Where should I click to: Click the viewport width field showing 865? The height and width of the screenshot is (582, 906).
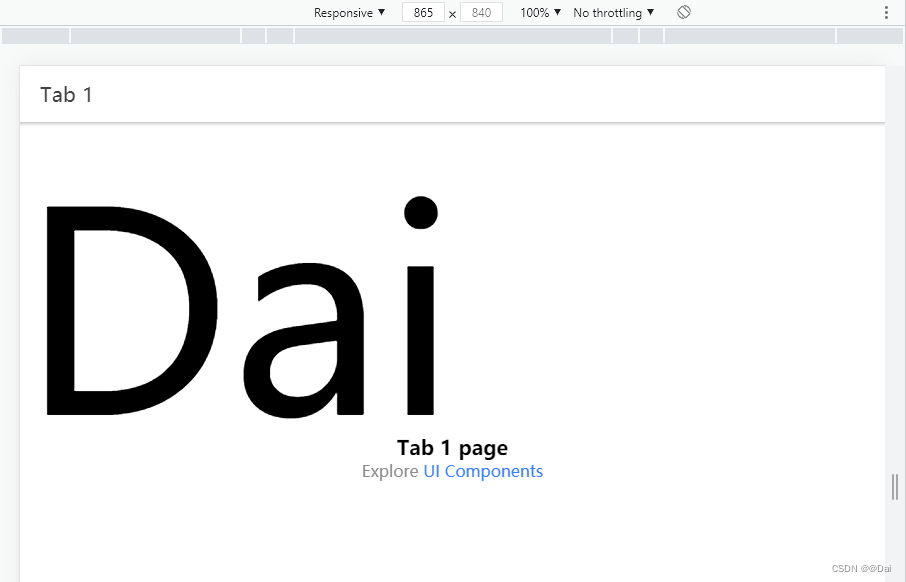423,13
